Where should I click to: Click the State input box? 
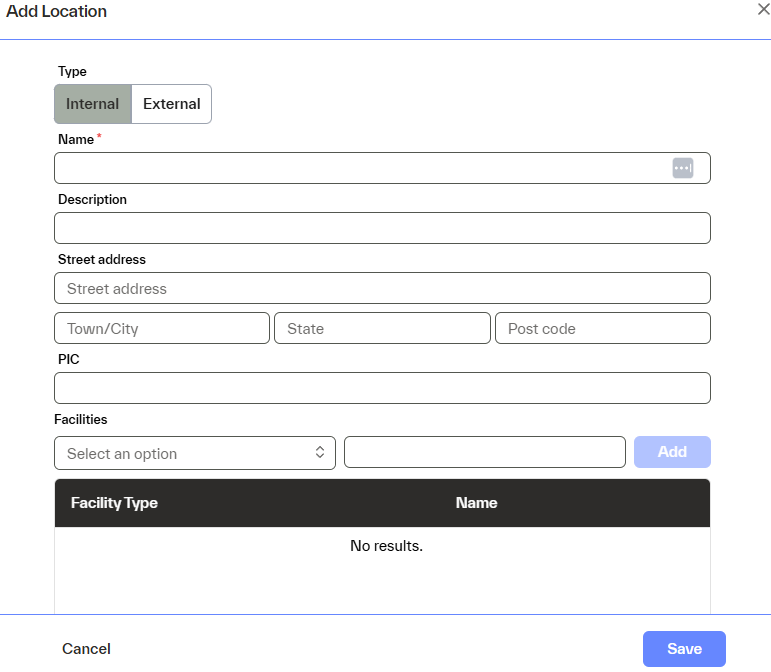382,328
